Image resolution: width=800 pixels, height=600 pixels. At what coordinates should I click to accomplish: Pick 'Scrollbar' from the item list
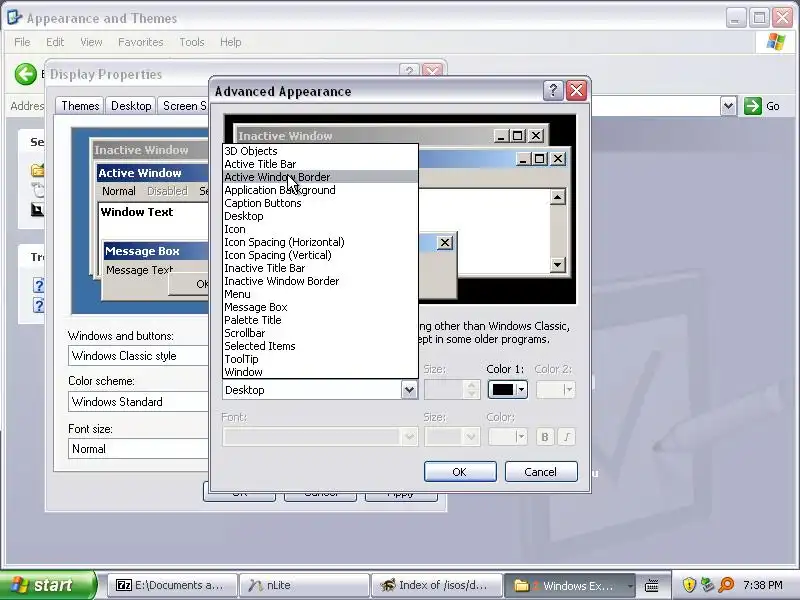pos(320,333)
